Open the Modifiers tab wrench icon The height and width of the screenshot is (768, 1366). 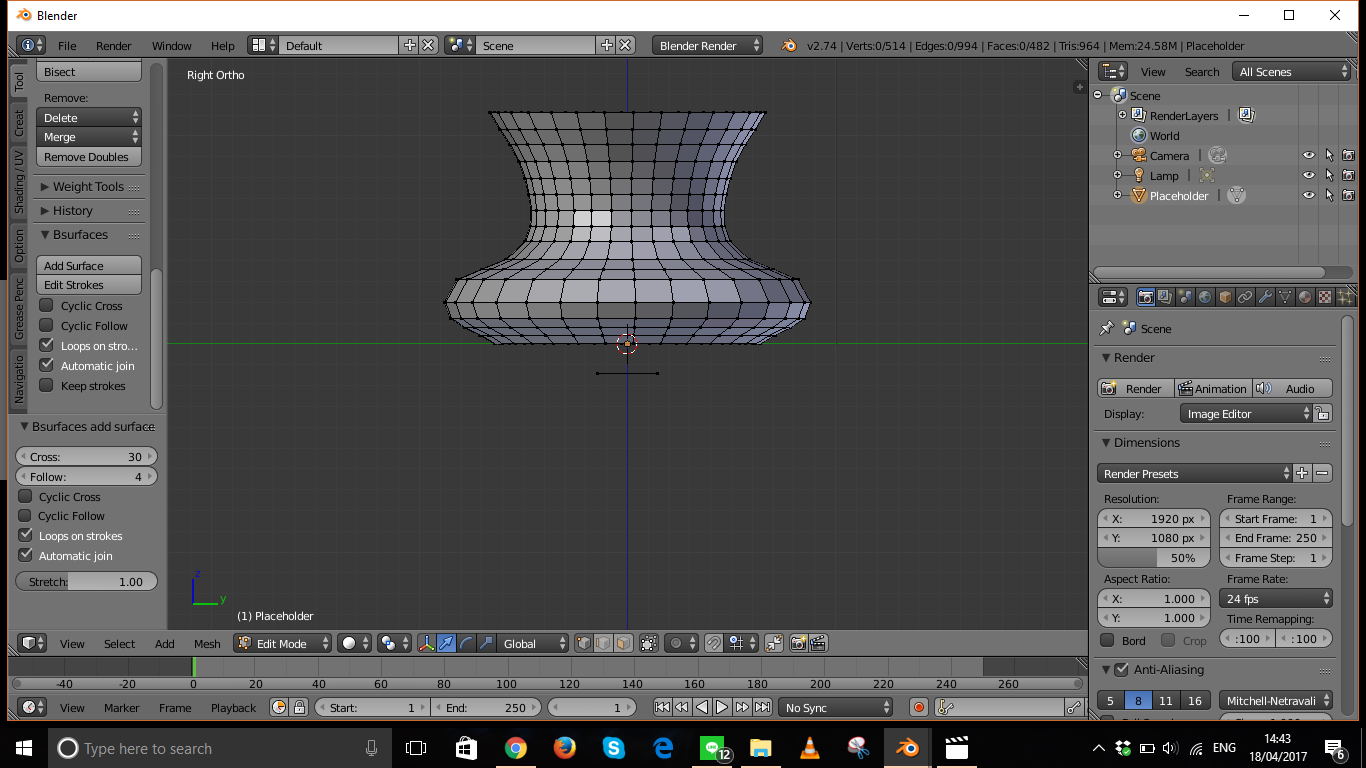point(1265,297)
